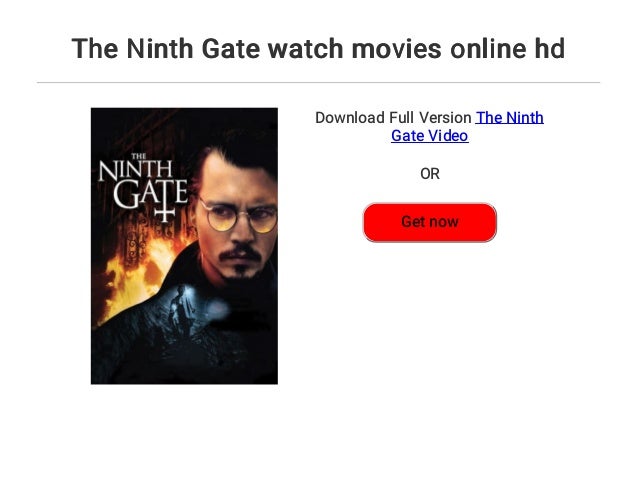Open The Ninth Gate movie poster thumbnail
The width and height of the screenshot is (638, 479).
[x=184, y=246]
